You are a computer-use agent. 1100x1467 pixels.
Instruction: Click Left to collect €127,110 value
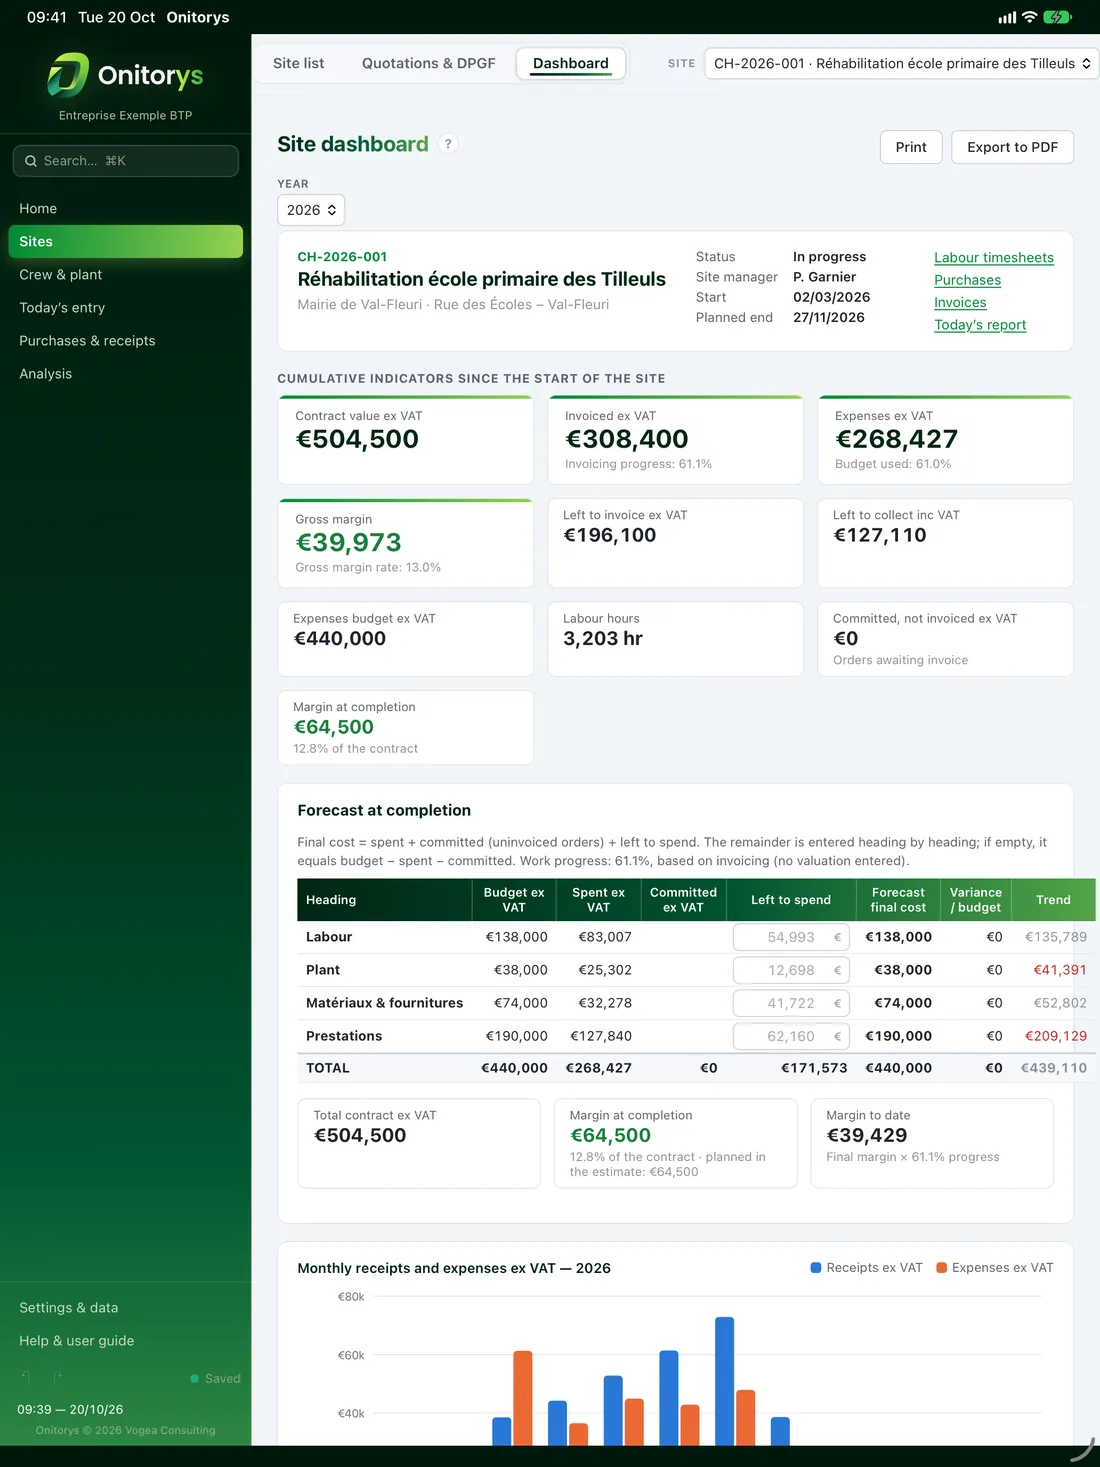point(880,535)
